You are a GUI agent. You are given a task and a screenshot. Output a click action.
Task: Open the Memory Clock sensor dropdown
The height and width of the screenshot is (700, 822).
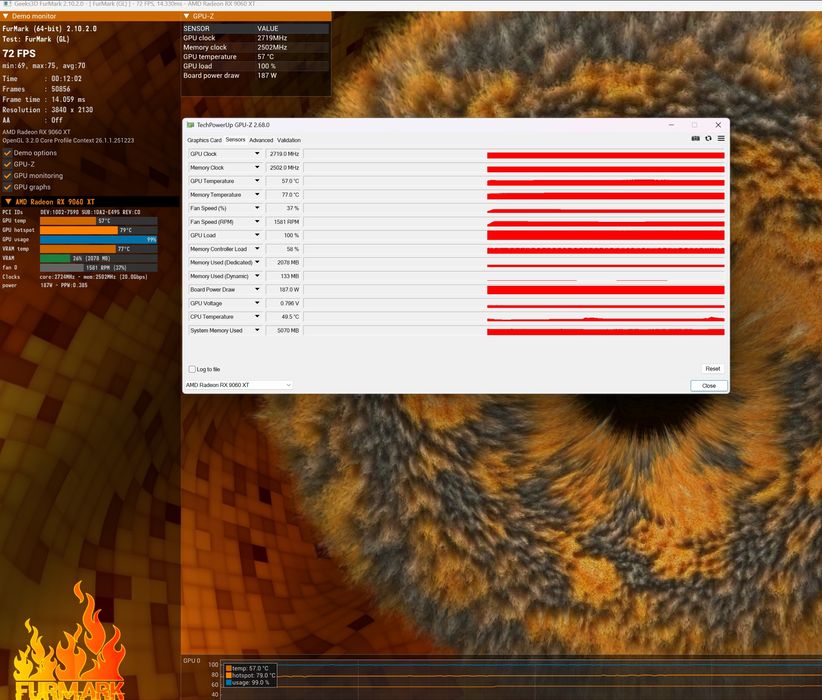click(257, 167)
